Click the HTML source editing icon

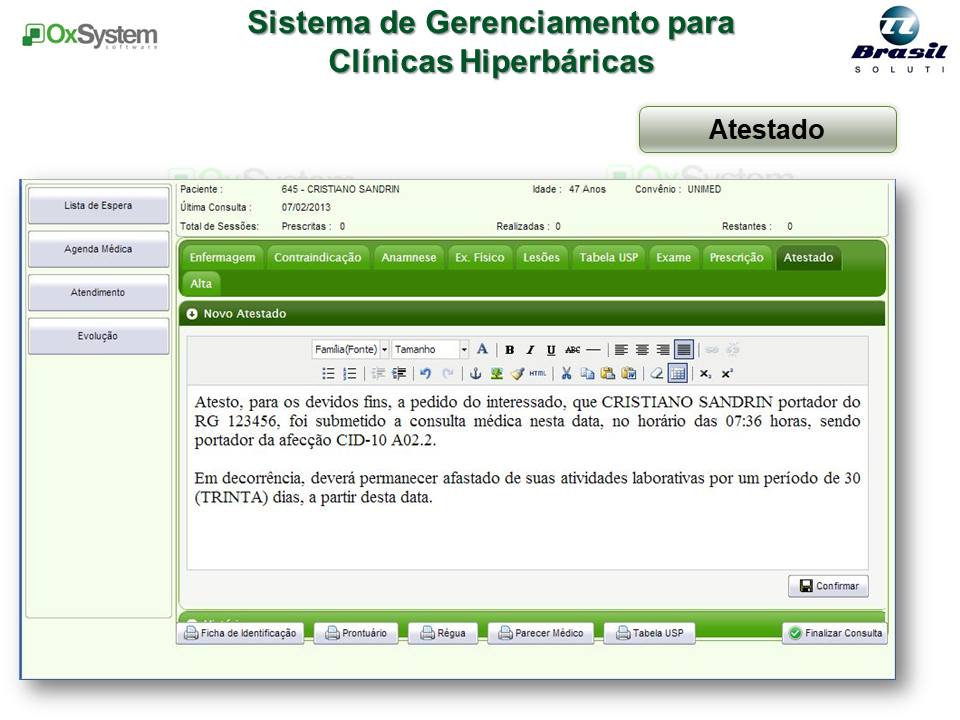tap(537, 374)
